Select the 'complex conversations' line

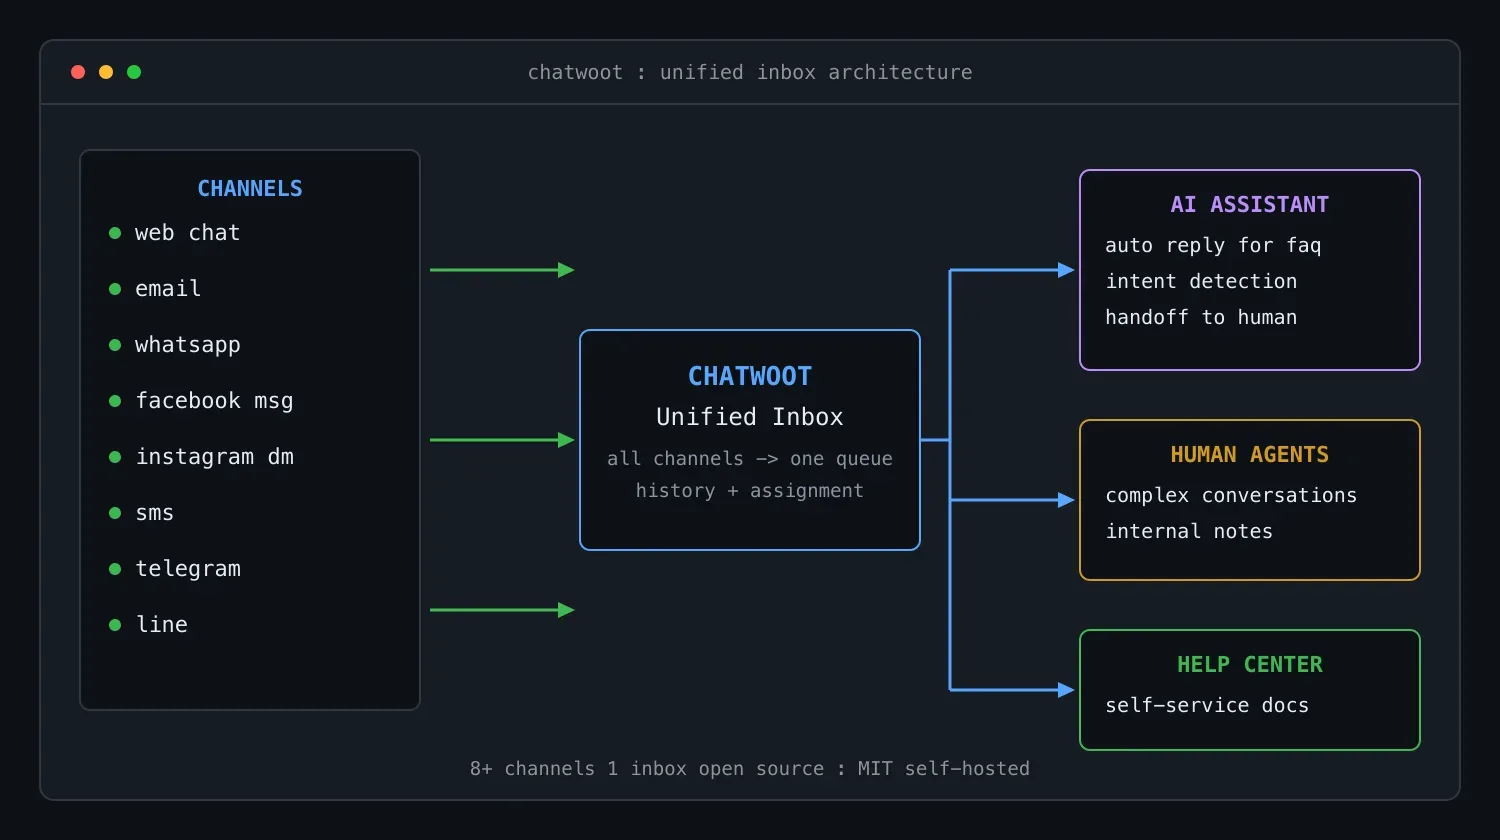(x=1231, y=496)
